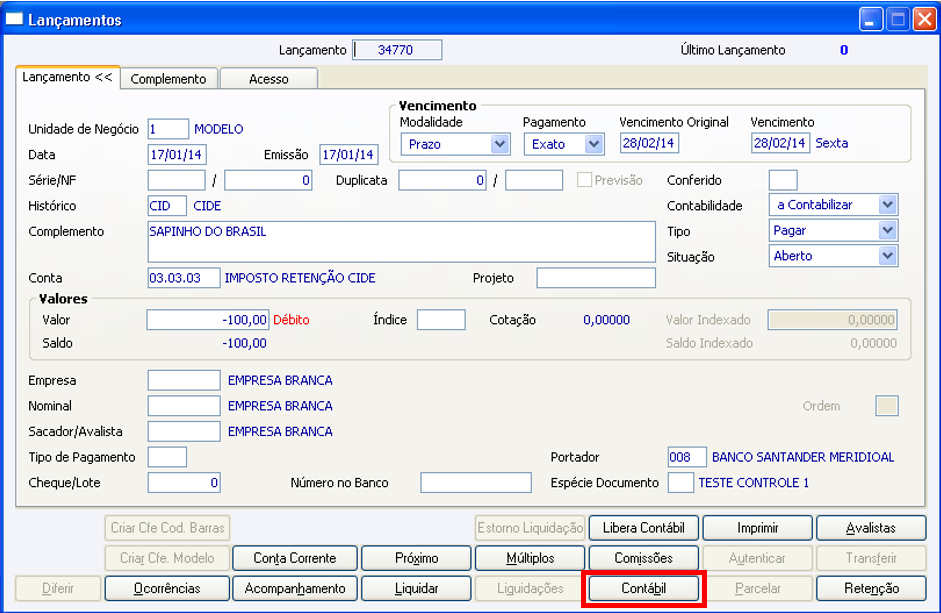This screenshot has height=613, width=941.
Task: Click the Conta field 03.03.03
Action: pyautogui.click(x=184, y=278)
